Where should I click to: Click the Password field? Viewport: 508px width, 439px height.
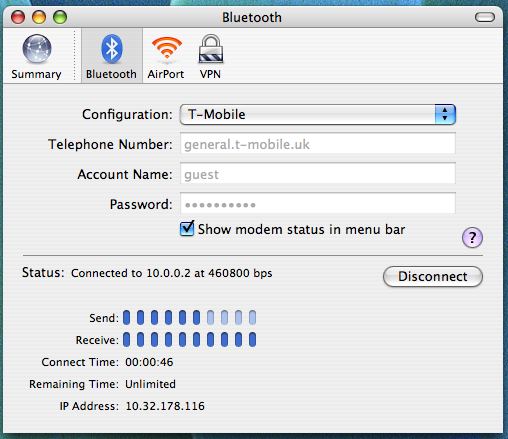pos(318,203)
